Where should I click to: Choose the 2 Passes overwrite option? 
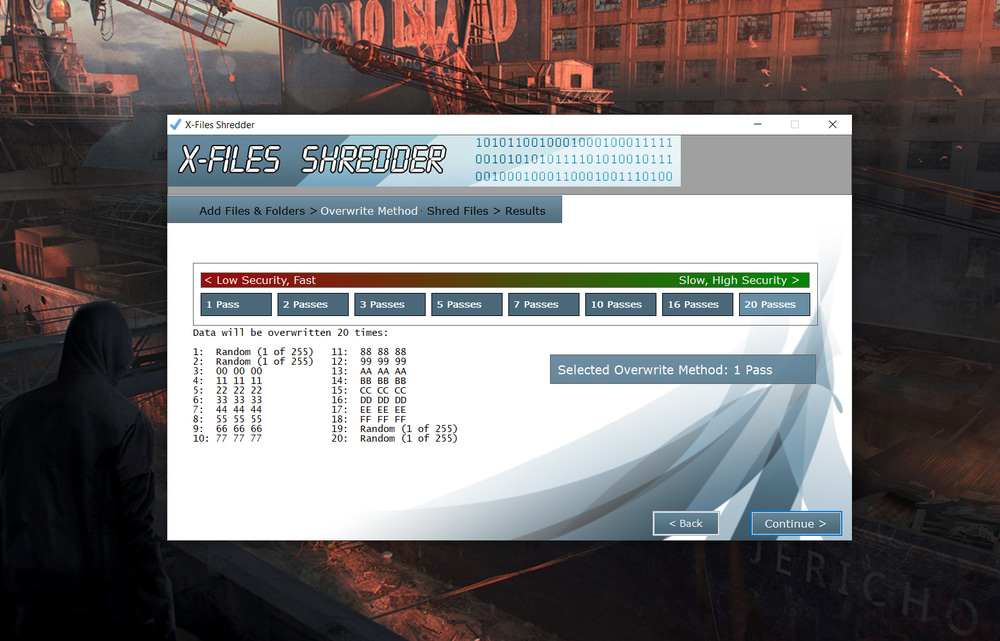313,305
